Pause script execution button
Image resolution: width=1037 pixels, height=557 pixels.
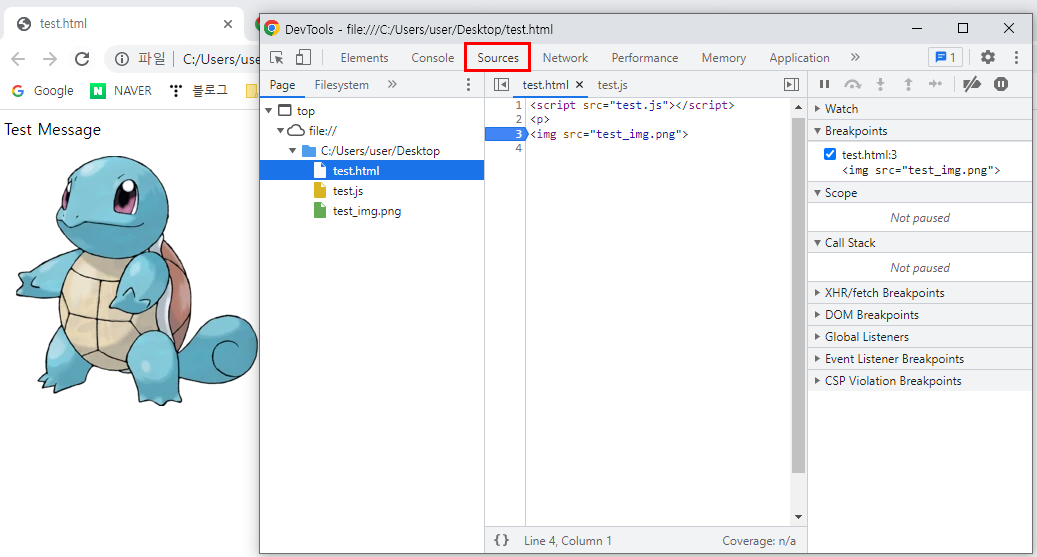point(824,84)
